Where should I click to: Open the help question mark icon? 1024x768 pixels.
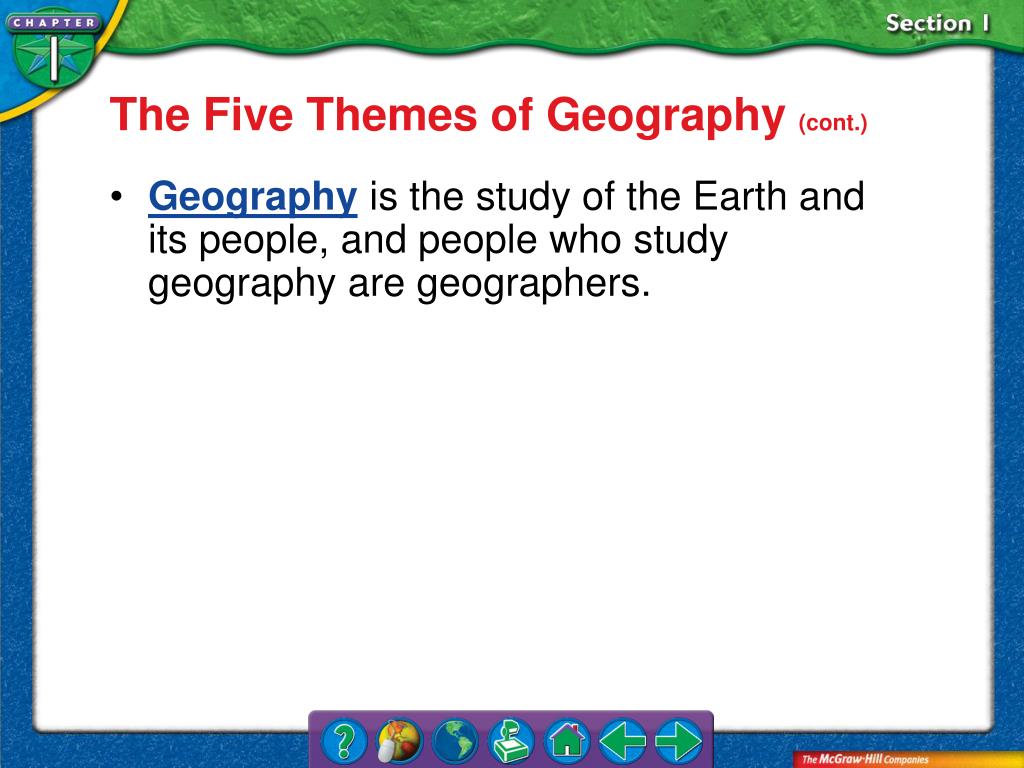[344, 741]
